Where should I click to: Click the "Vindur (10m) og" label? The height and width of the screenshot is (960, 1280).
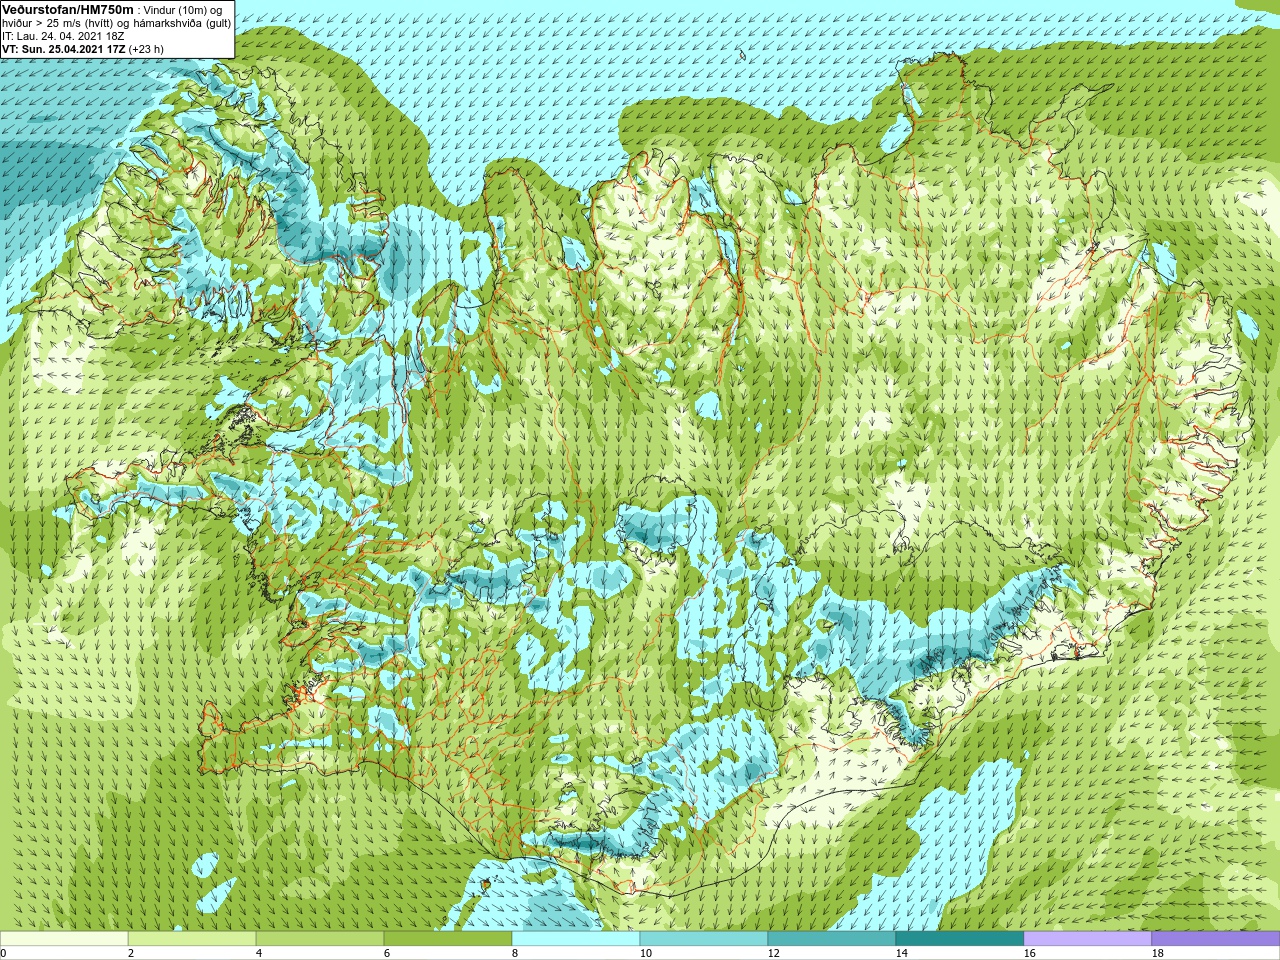[x=184, y=10]
